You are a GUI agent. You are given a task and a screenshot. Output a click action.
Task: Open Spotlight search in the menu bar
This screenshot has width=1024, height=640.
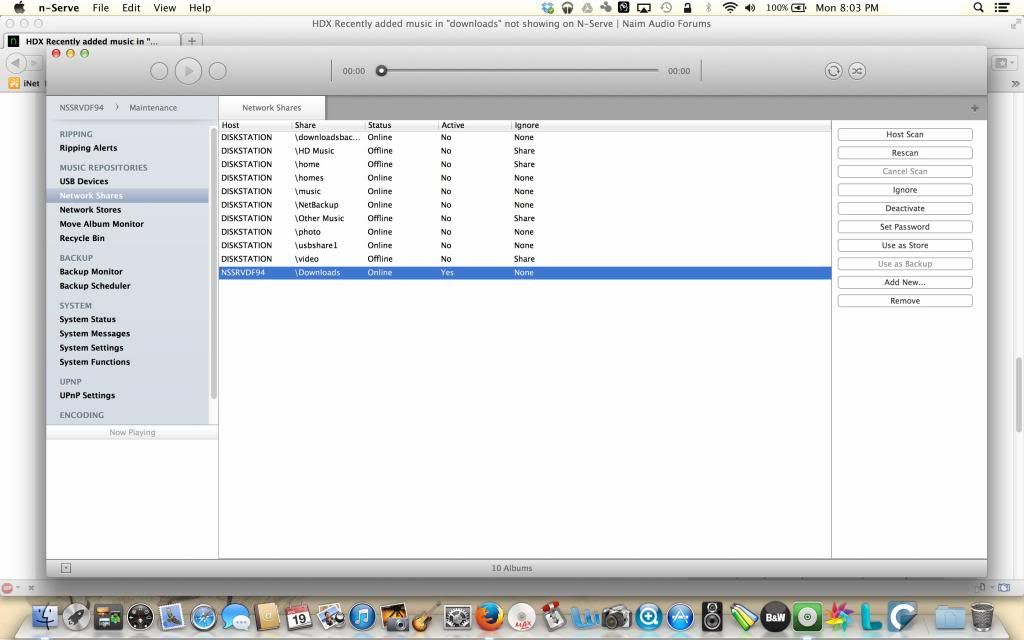tap(978, 8)
